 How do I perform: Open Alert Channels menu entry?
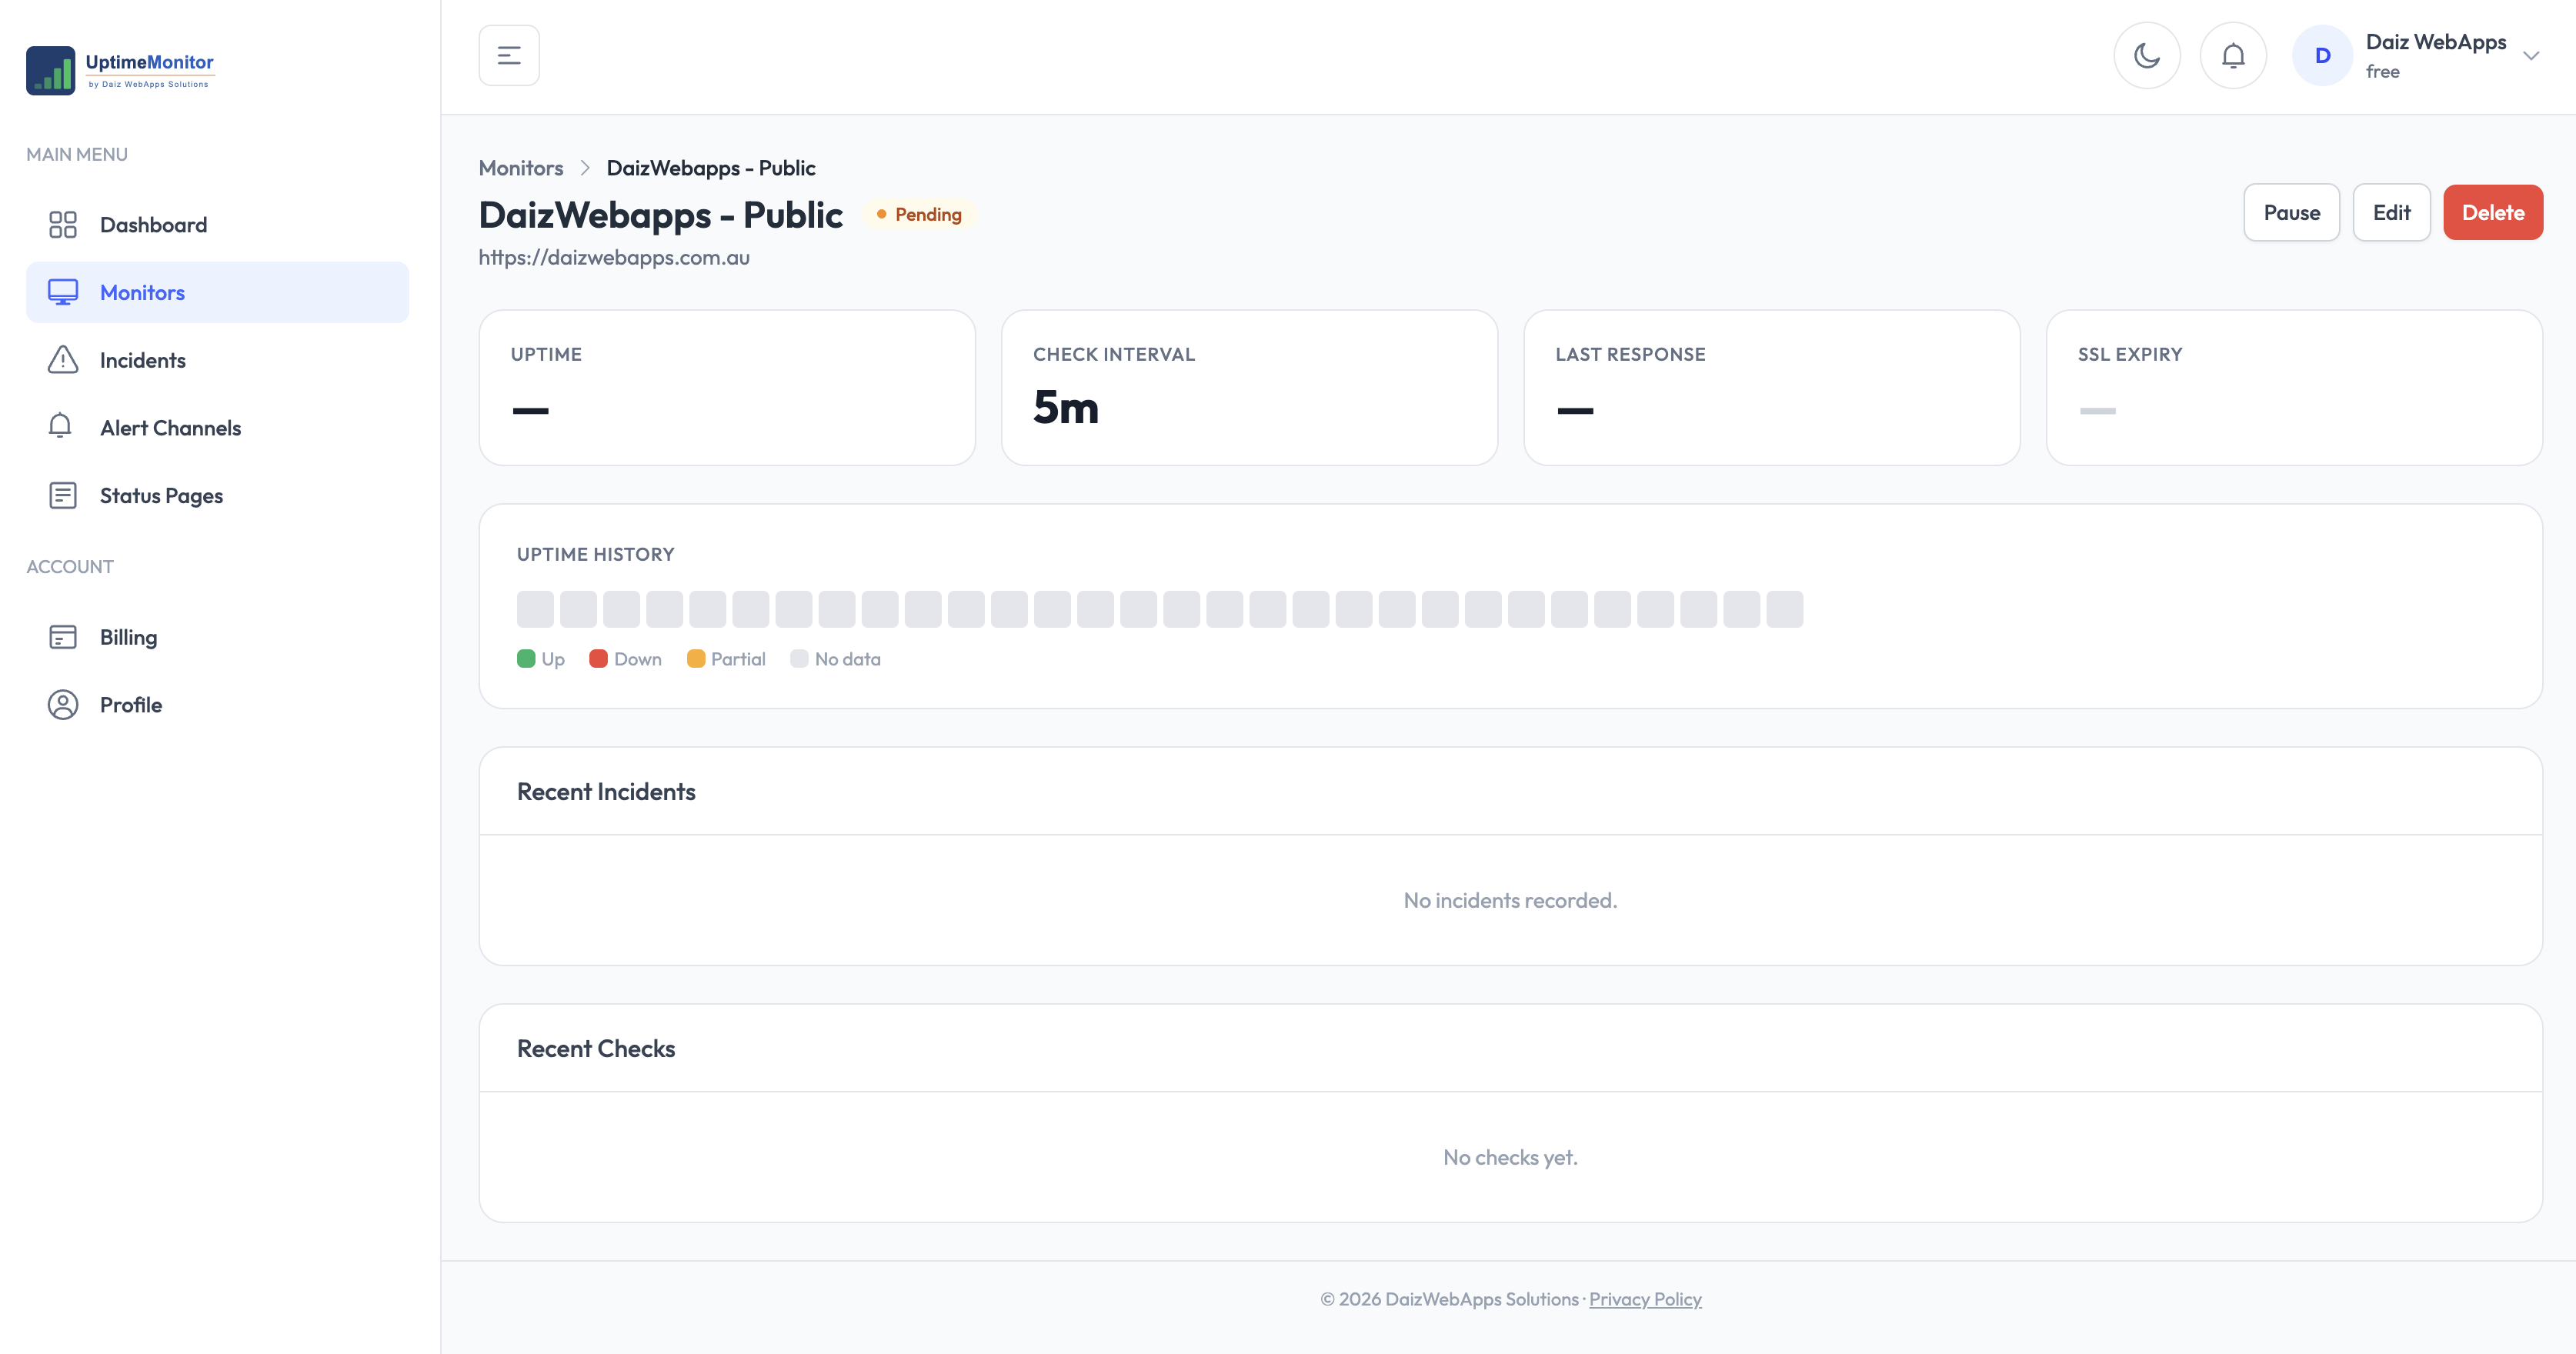217,427
